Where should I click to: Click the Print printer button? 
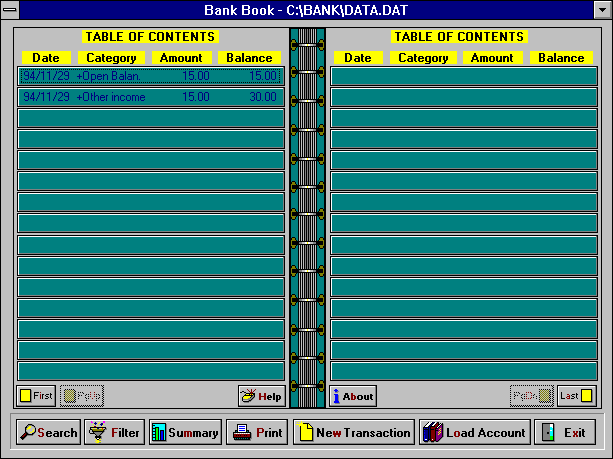[257, 432]
